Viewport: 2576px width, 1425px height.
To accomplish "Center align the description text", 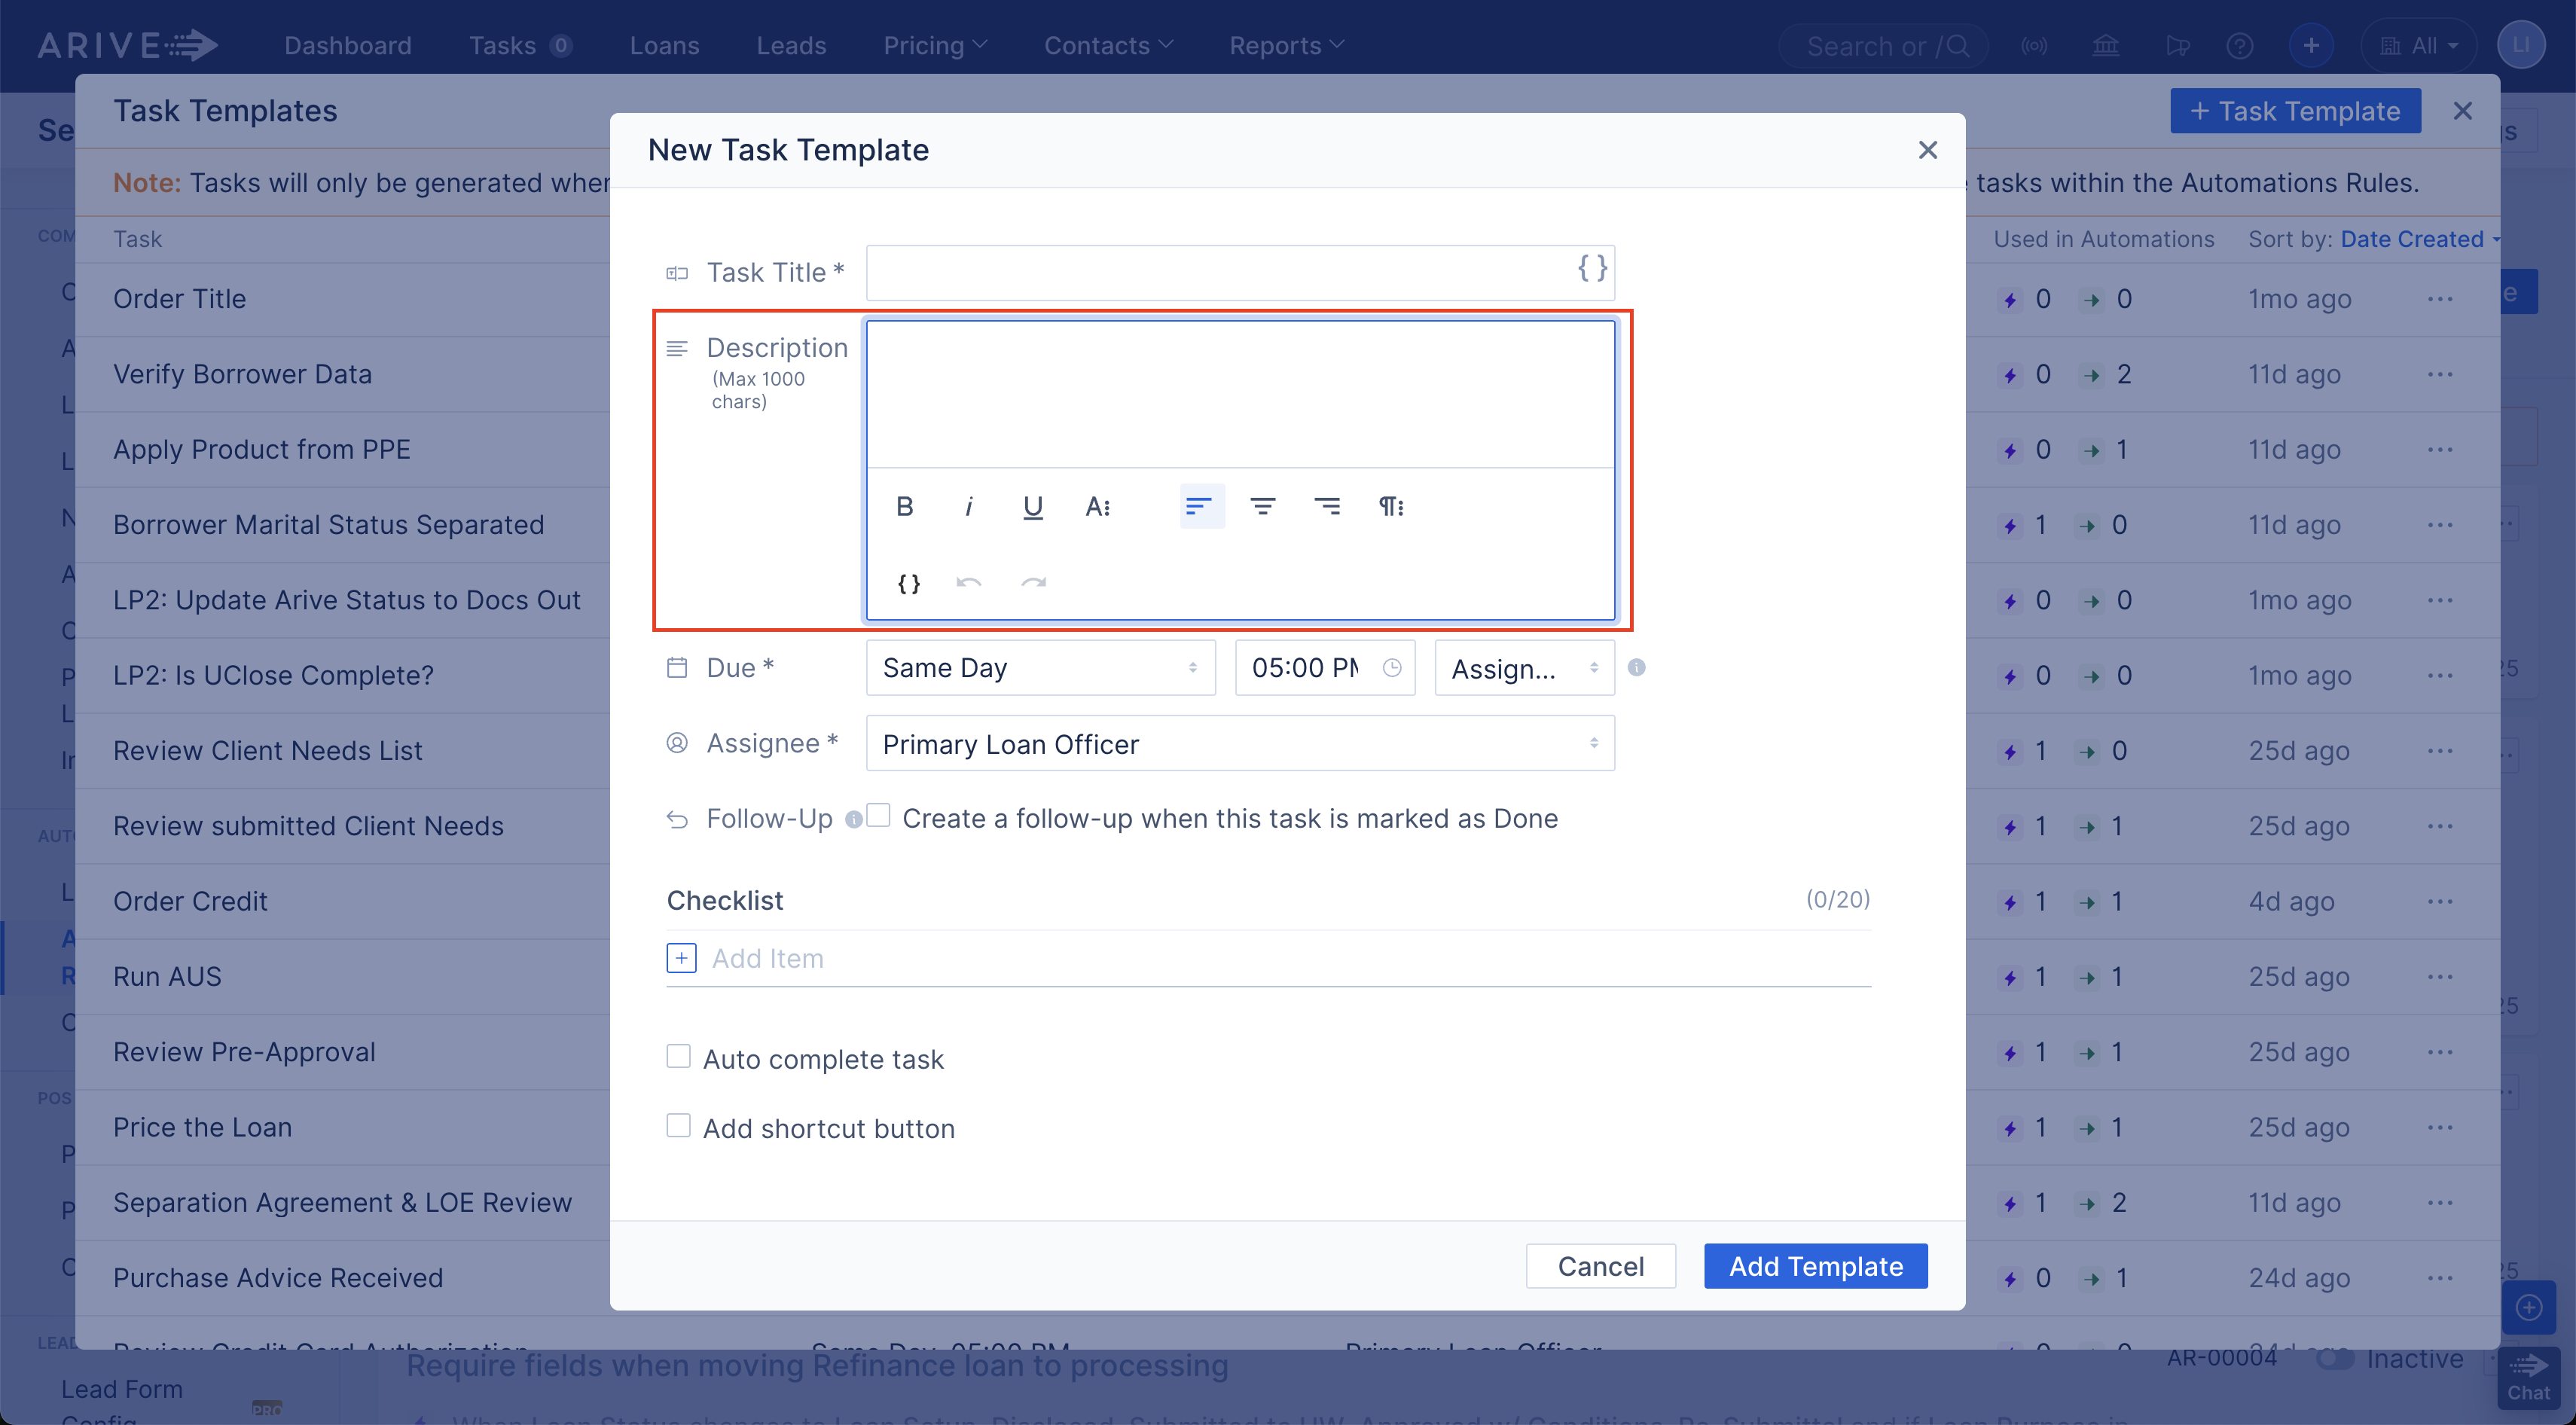I will [1264, 506].
